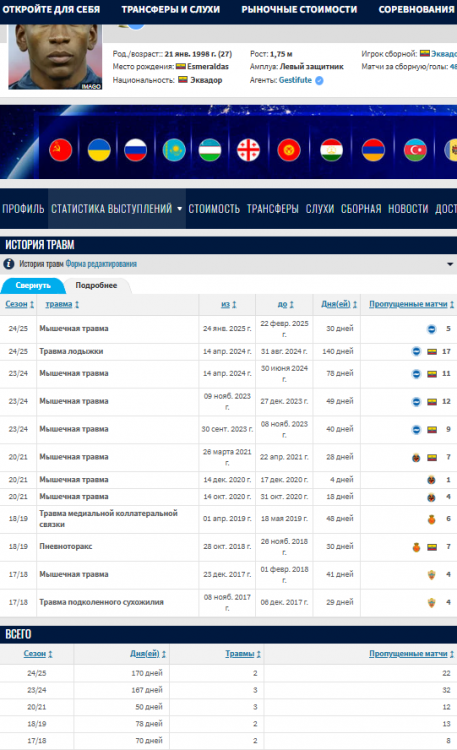The height and width of the screenshot is (750, 457).
Task: Sort injury table by Дня(ей)
Action: (339, 304)
